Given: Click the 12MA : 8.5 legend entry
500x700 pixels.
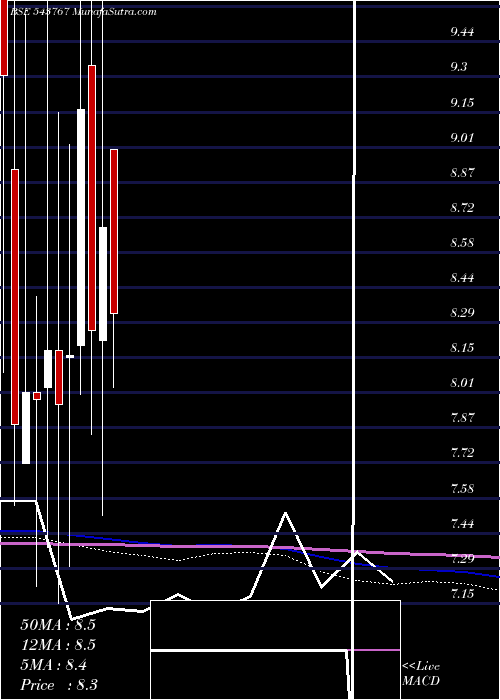Looking at the screenshot, I should pyautogui.click(x=58, y=645).
